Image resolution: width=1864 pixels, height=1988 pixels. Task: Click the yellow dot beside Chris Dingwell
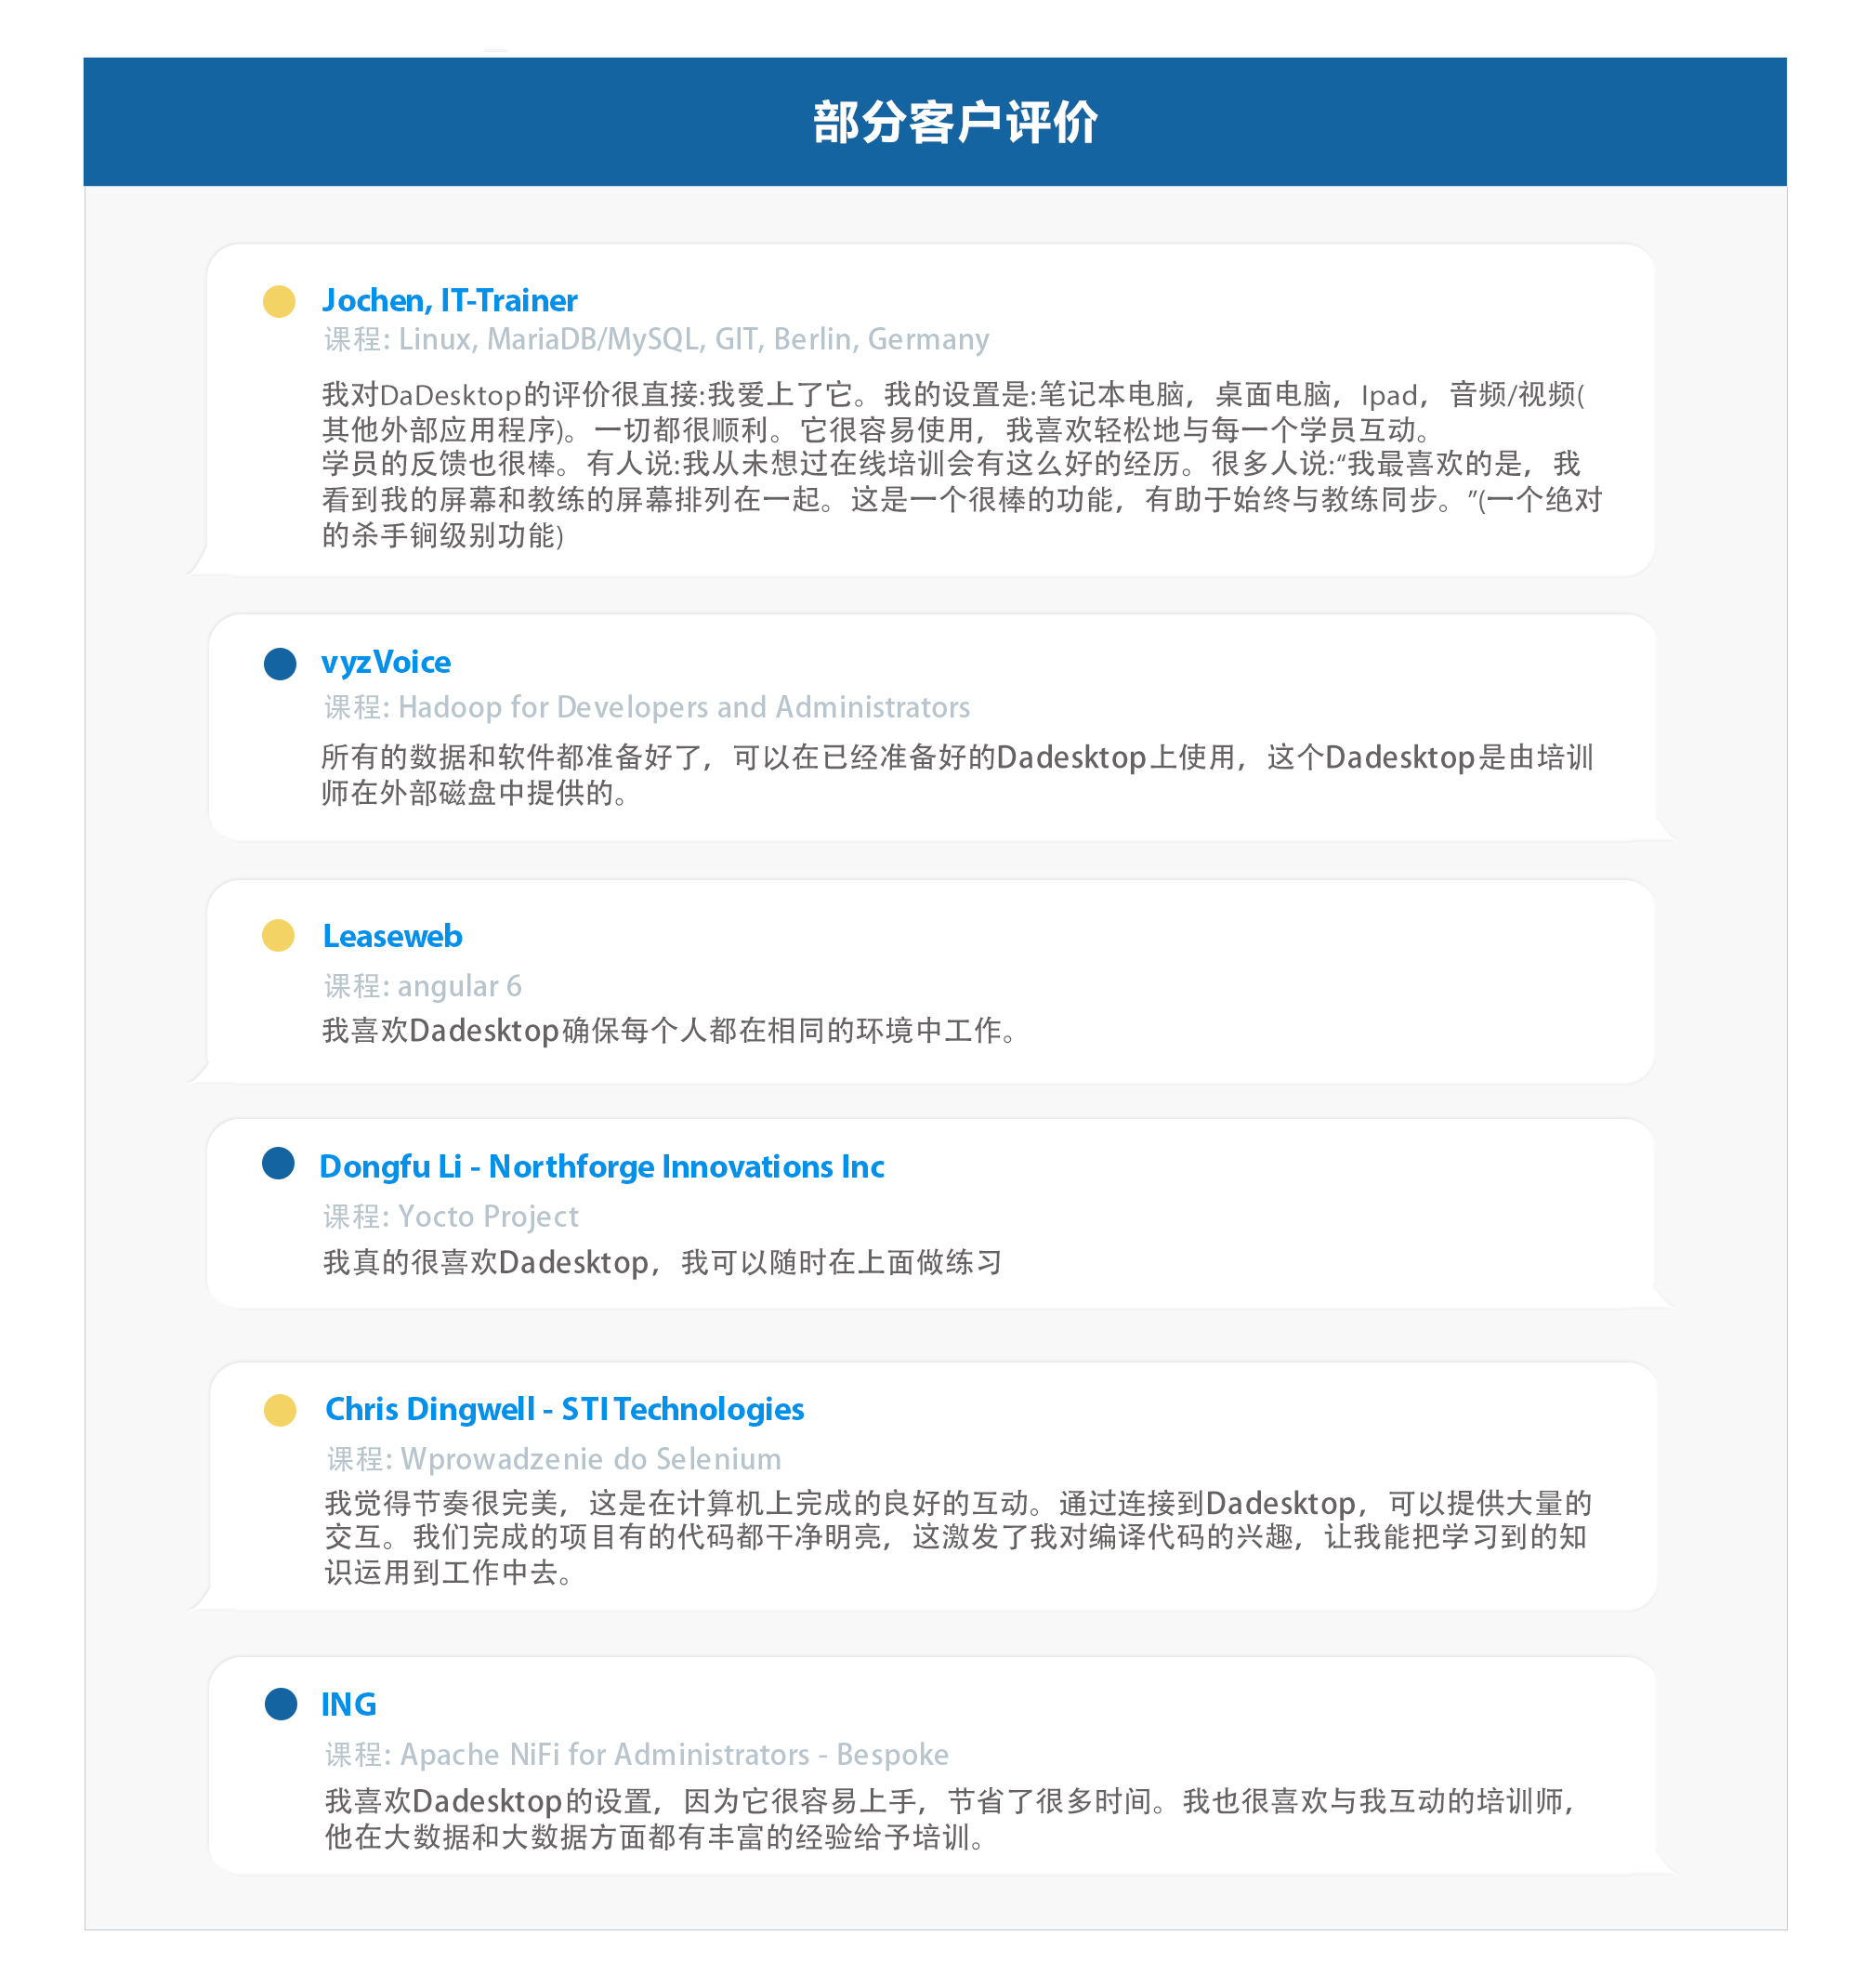tap(280, 1410)
